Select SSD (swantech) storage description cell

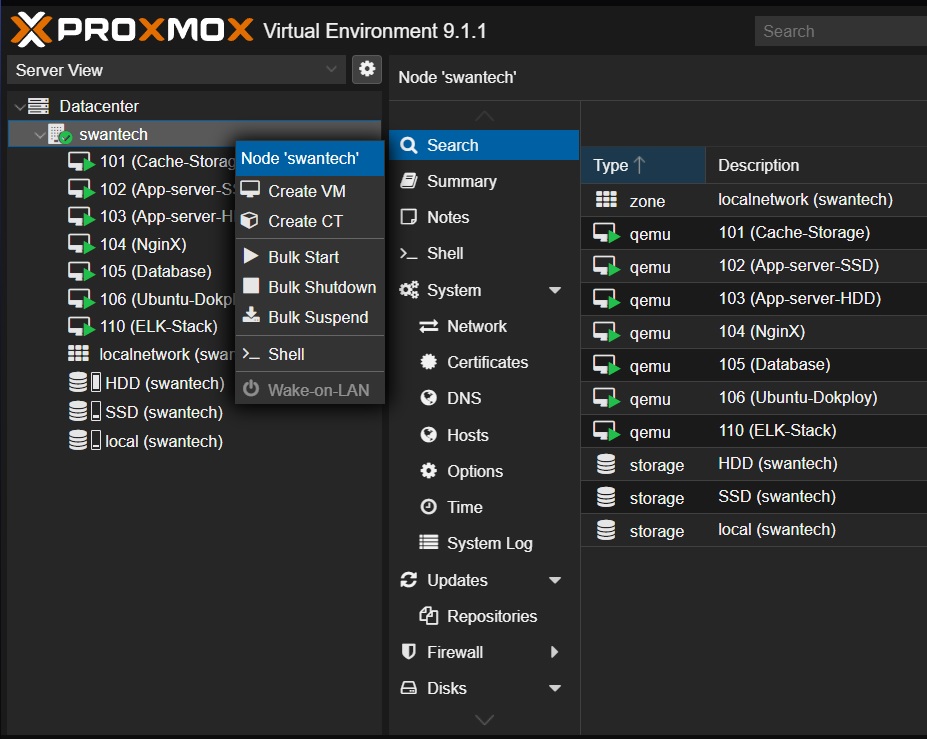click(x=777, y=496)
